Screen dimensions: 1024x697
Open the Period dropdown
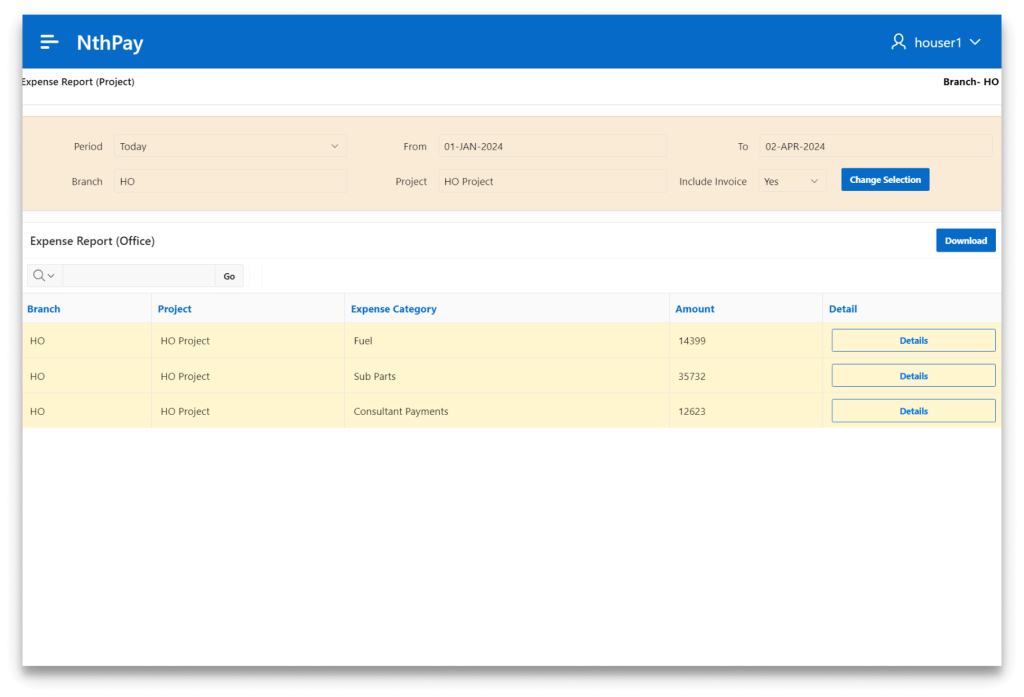coord(230,146)
